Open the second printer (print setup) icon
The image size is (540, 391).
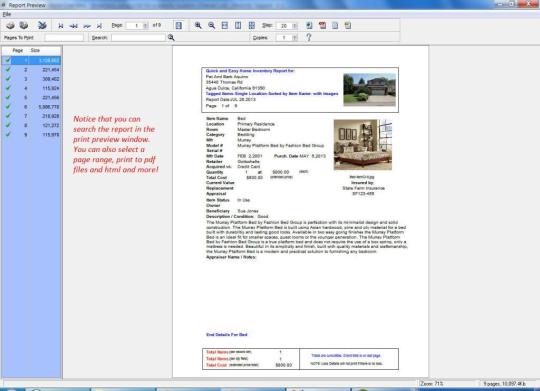24,25
